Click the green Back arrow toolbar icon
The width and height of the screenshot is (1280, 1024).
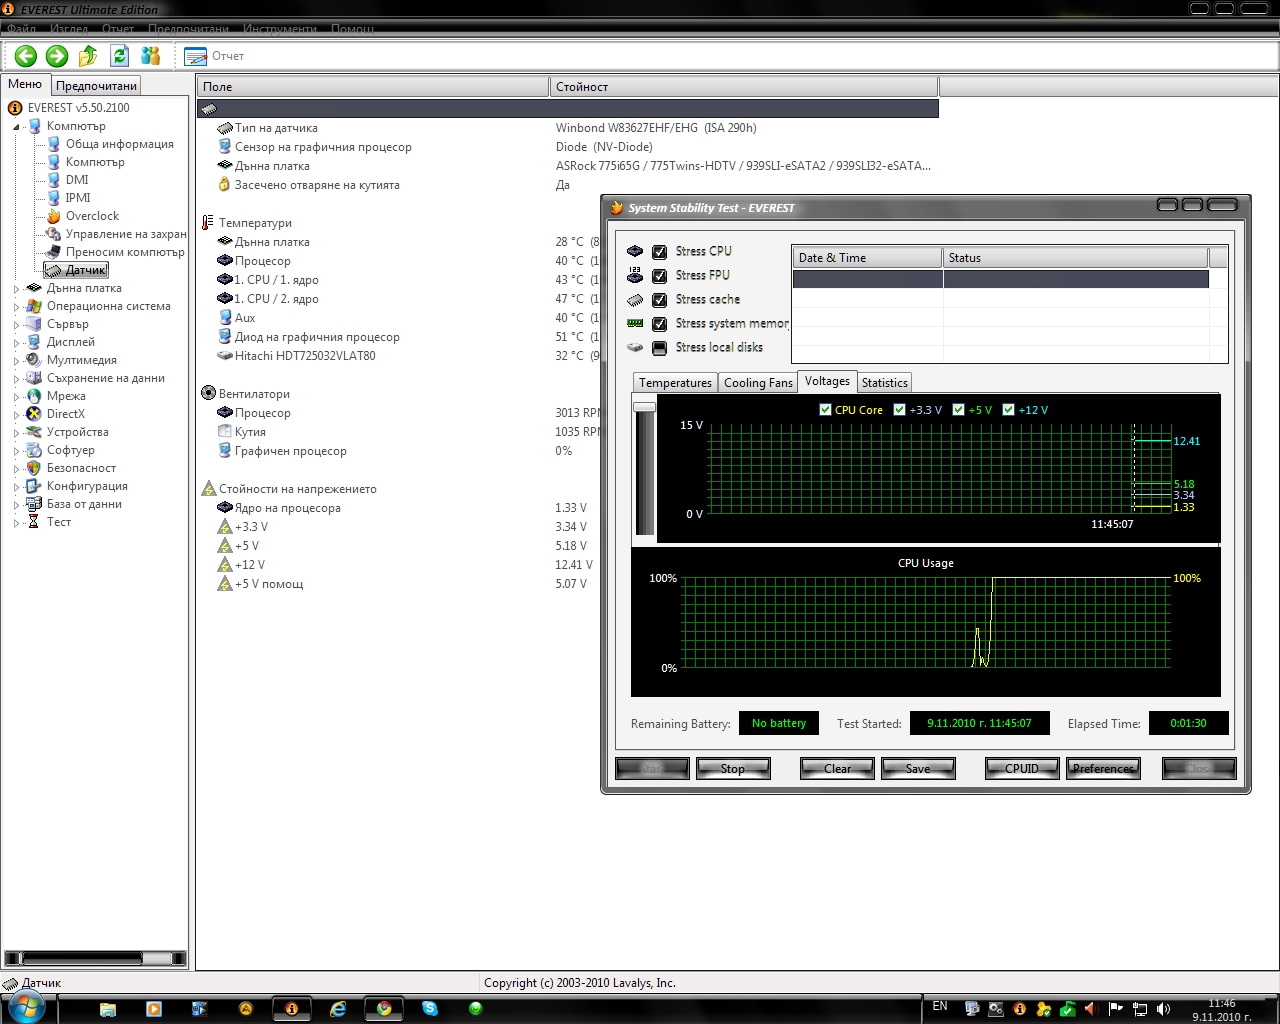click(26, 56)
